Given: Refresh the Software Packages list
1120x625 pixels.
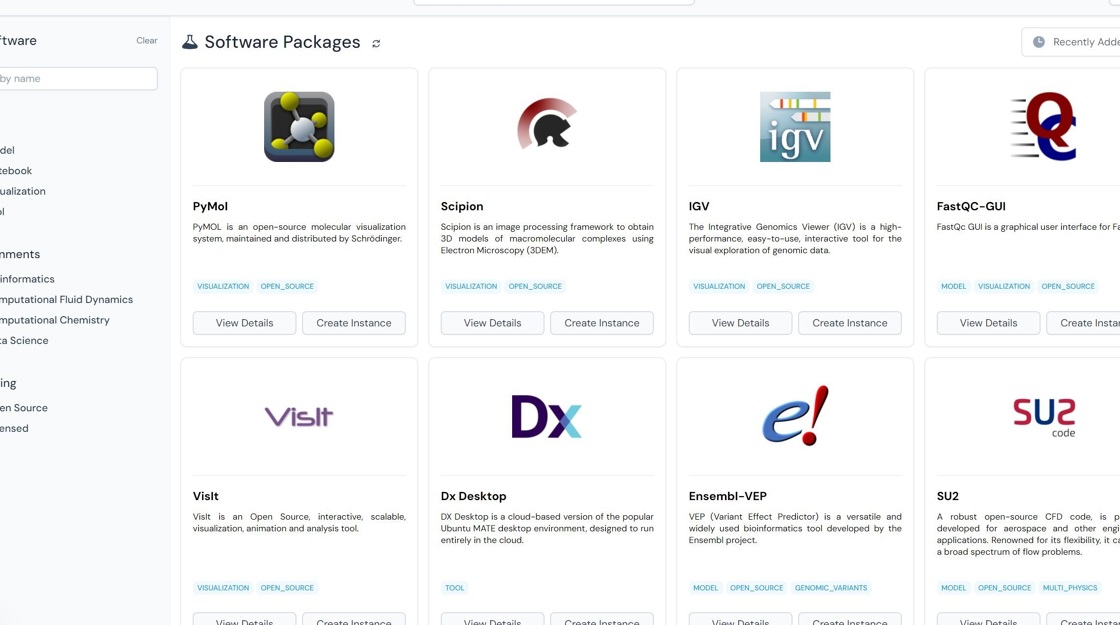Looking at the screenshot, I should [x=376, y=44].
